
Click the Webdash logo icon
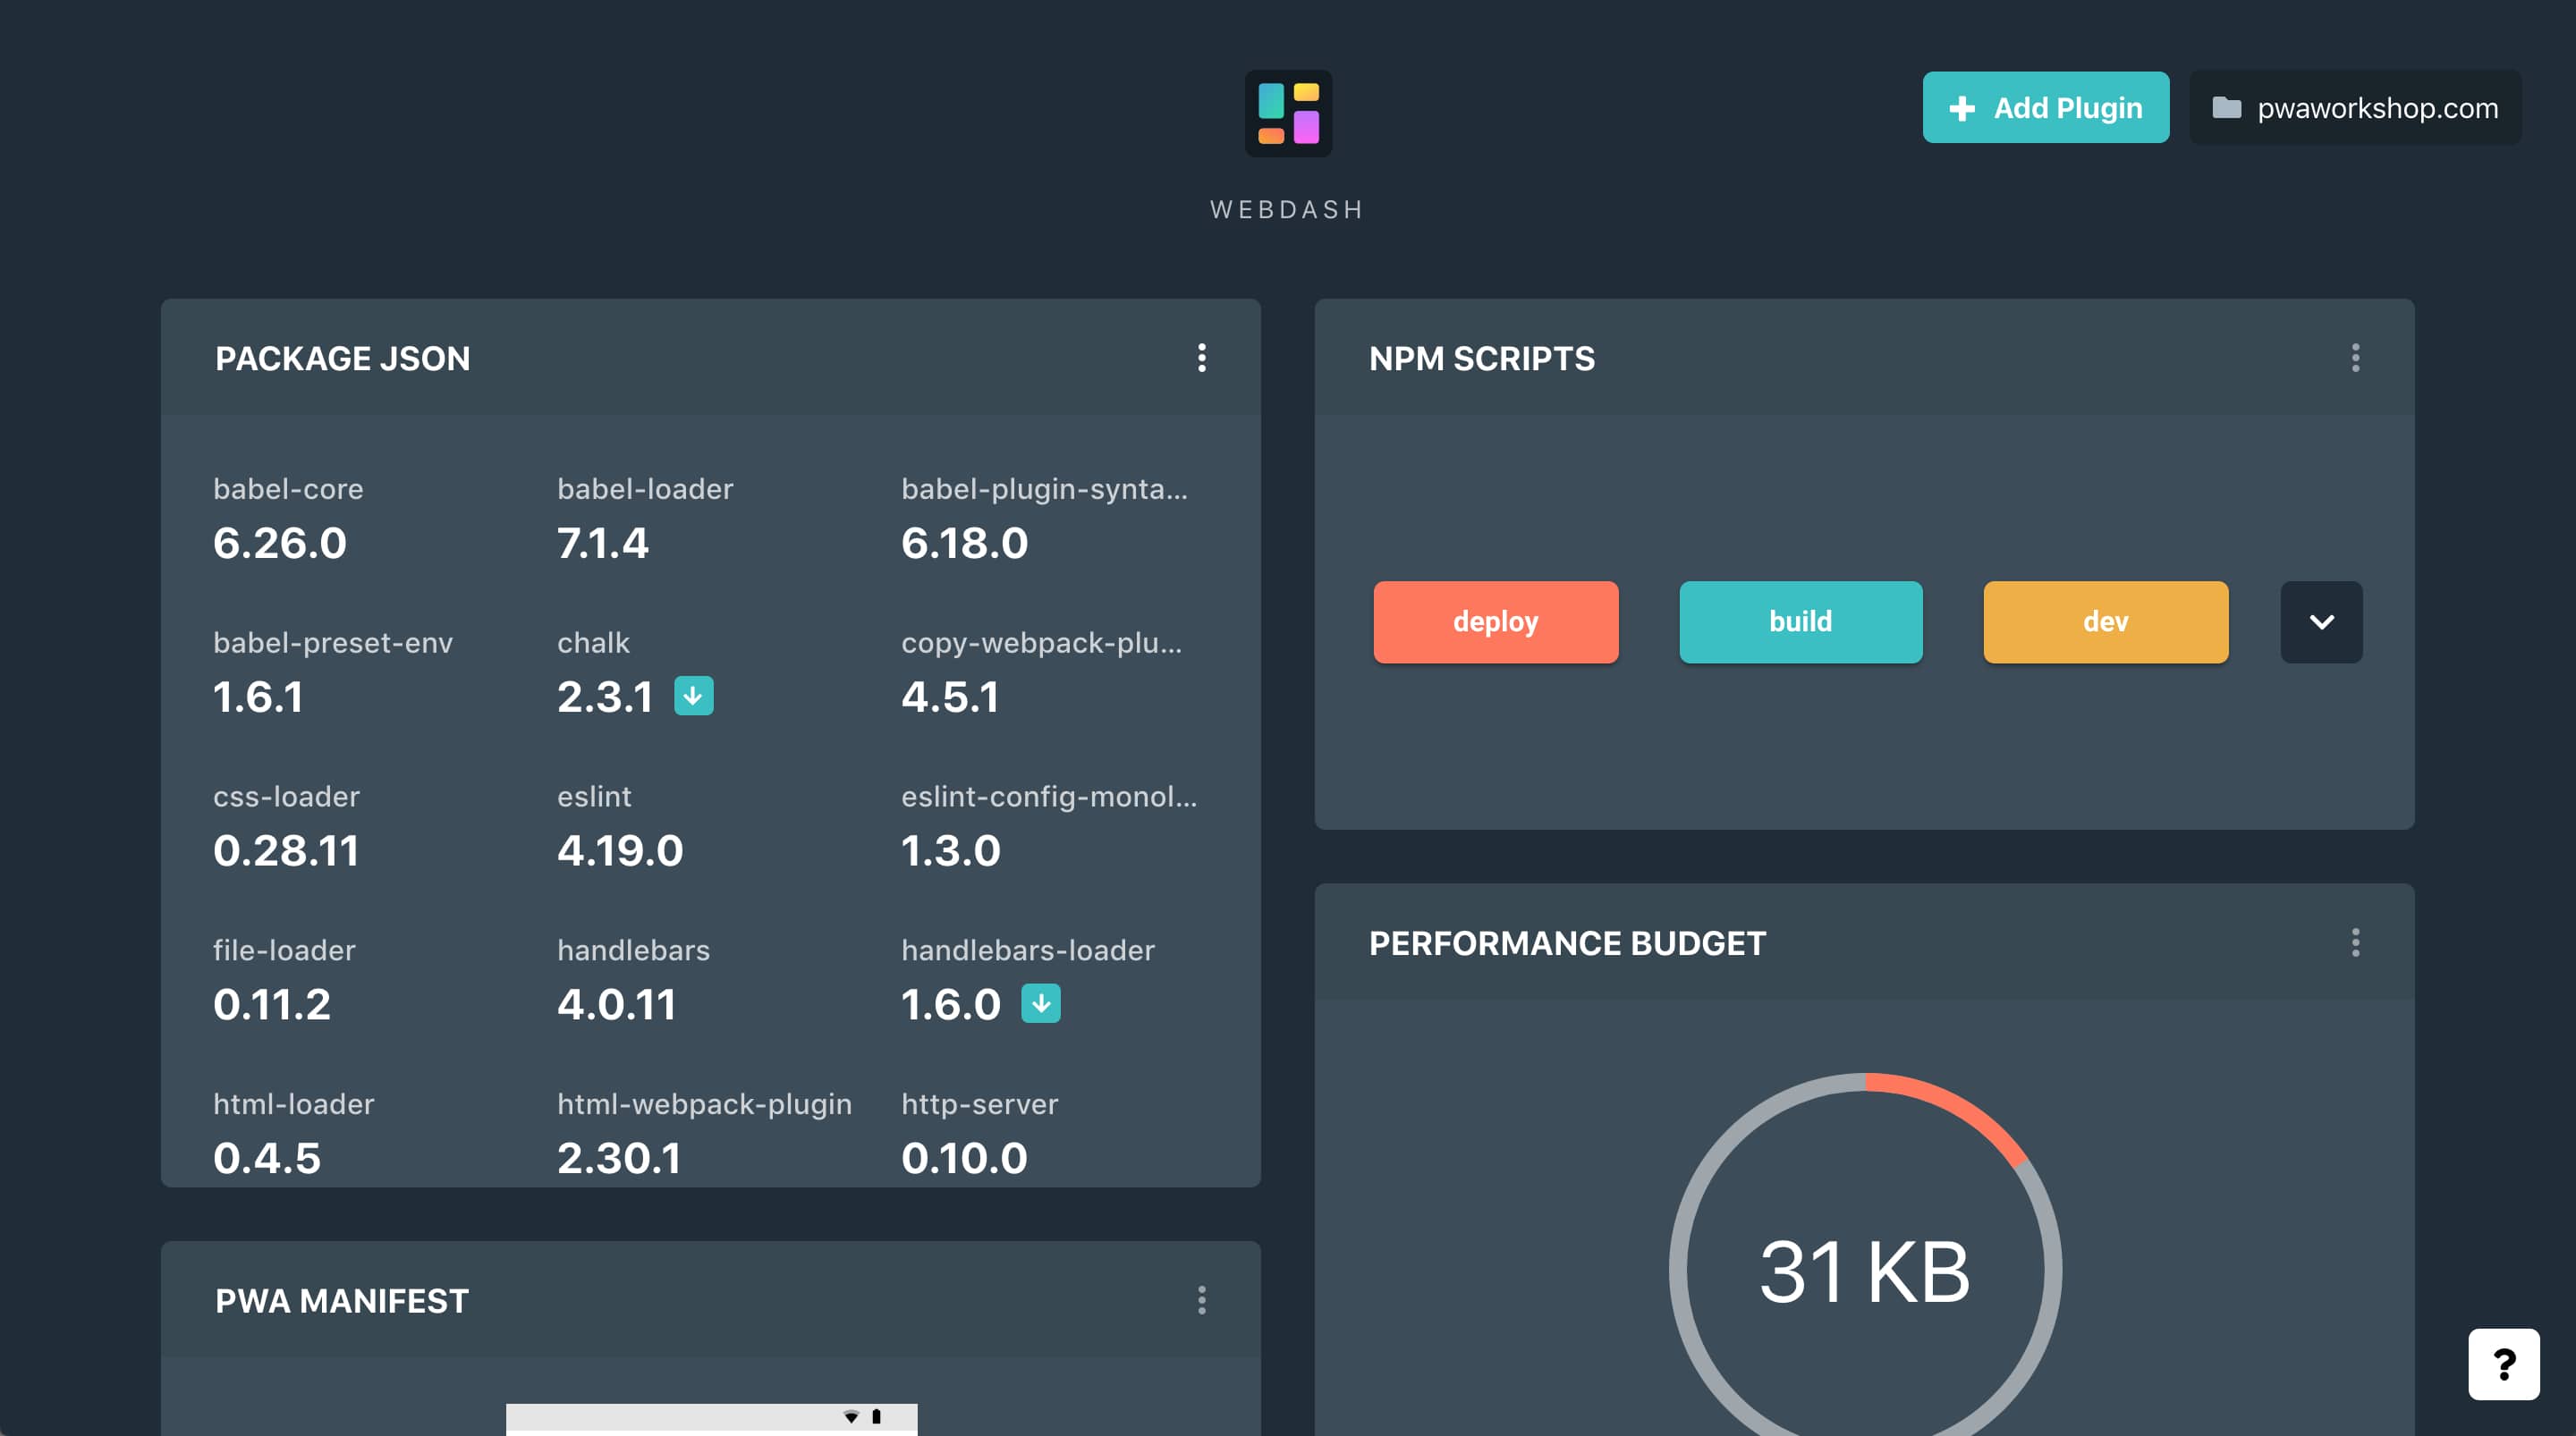point(1288,113)
